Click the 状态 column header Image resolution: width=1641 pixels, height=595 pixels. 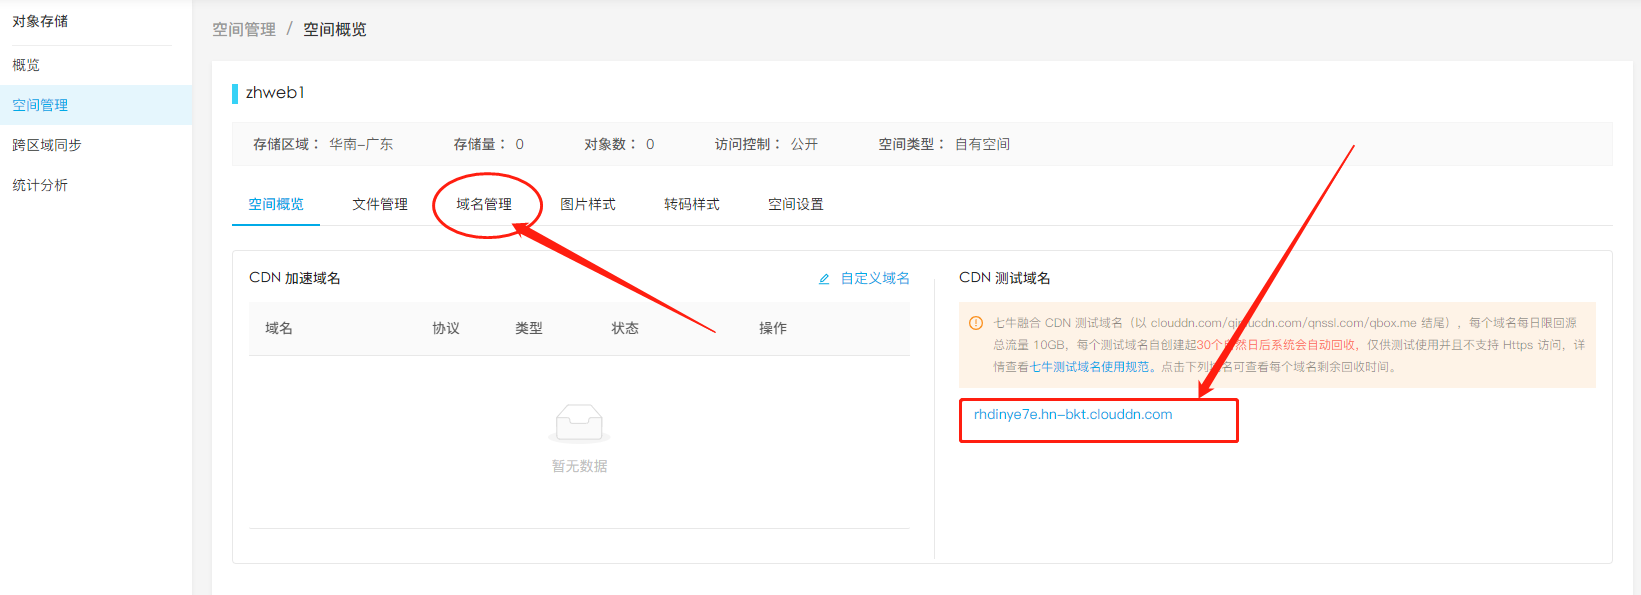625,328
